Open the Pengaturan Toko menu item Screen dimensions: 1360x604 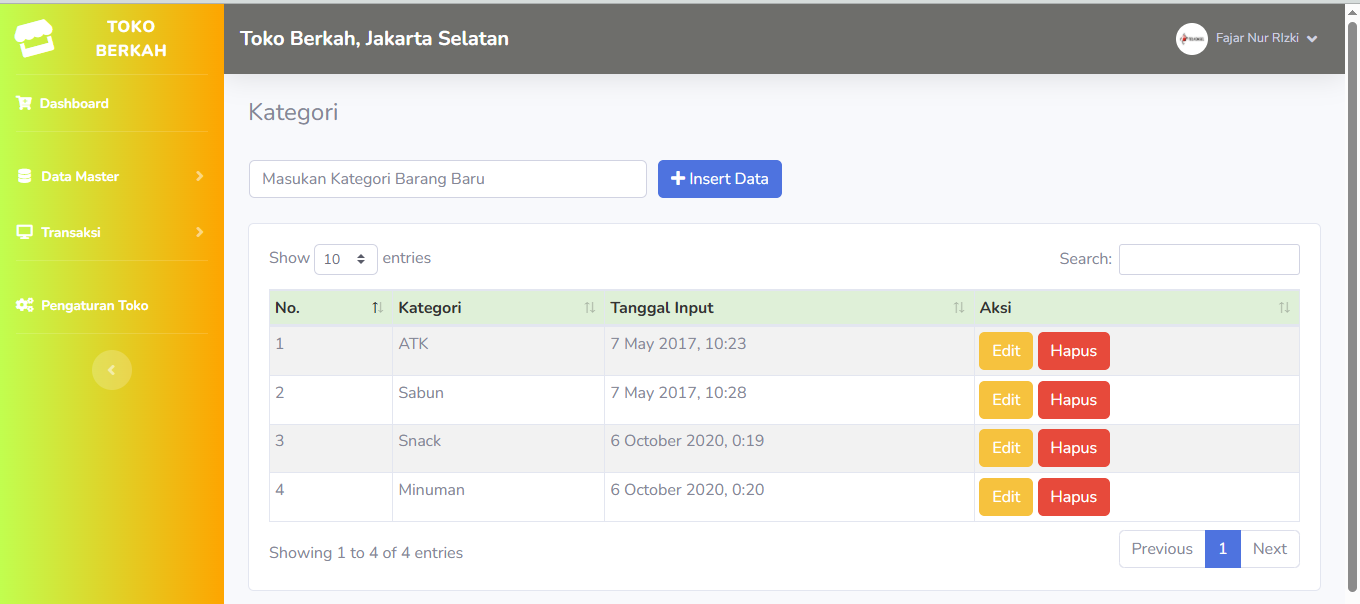coord(94,305)
